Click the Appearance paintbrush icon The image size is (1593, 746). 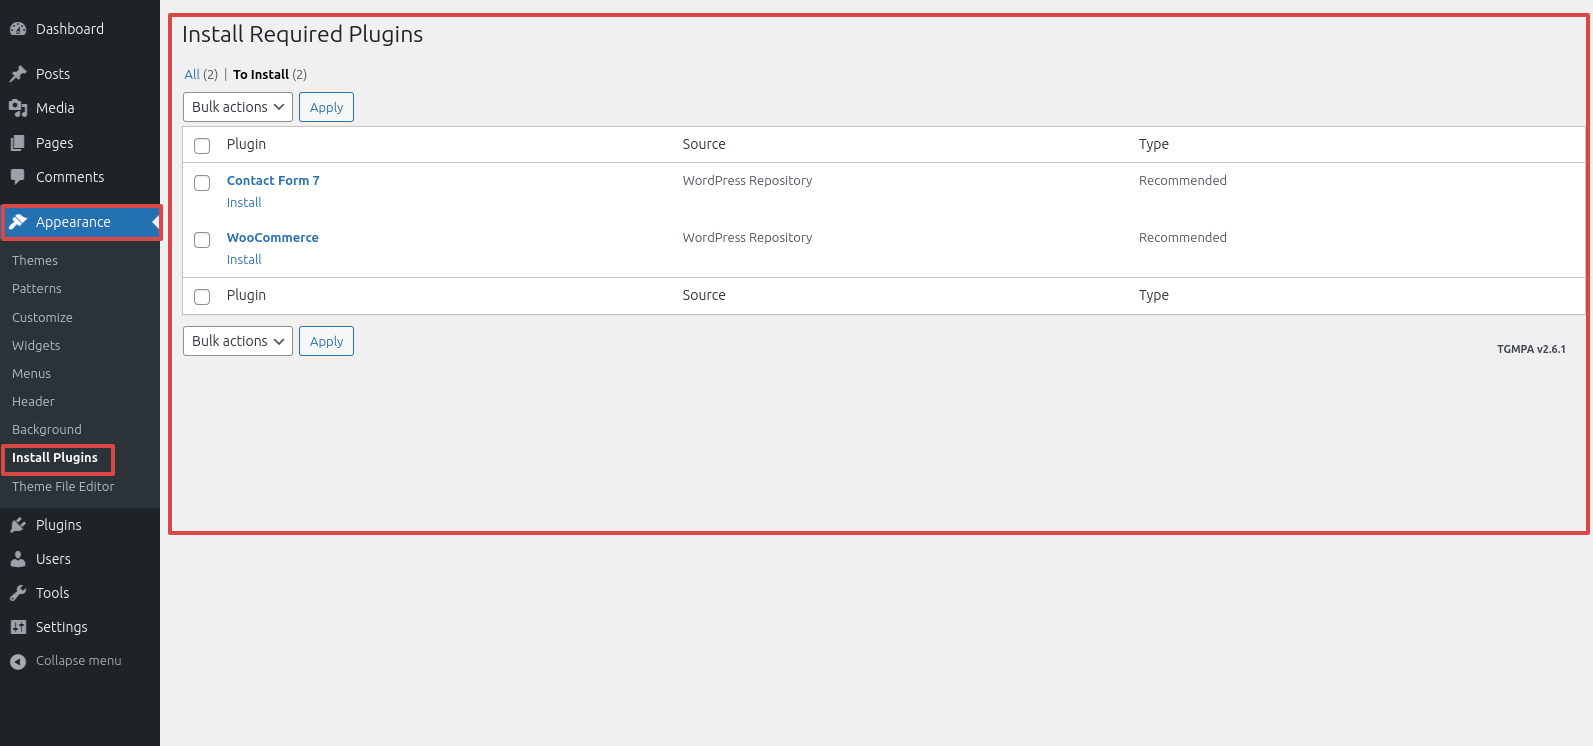tap(18, 222)
